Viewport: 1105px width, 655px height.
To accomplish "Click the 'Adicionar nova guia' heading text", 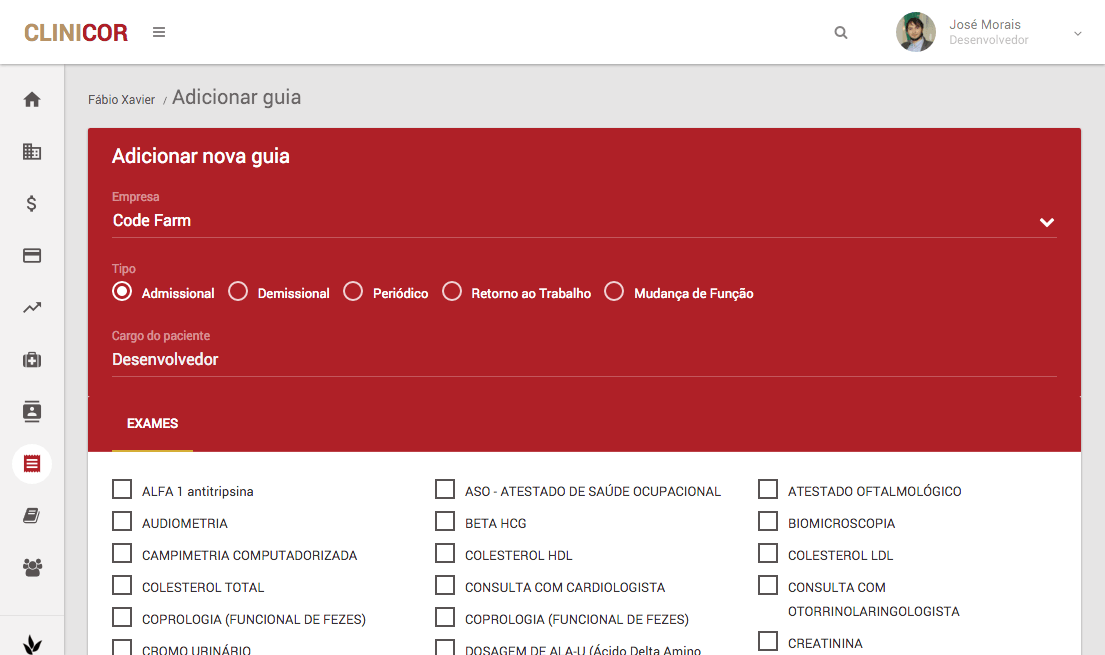I will tap(201, 156).
